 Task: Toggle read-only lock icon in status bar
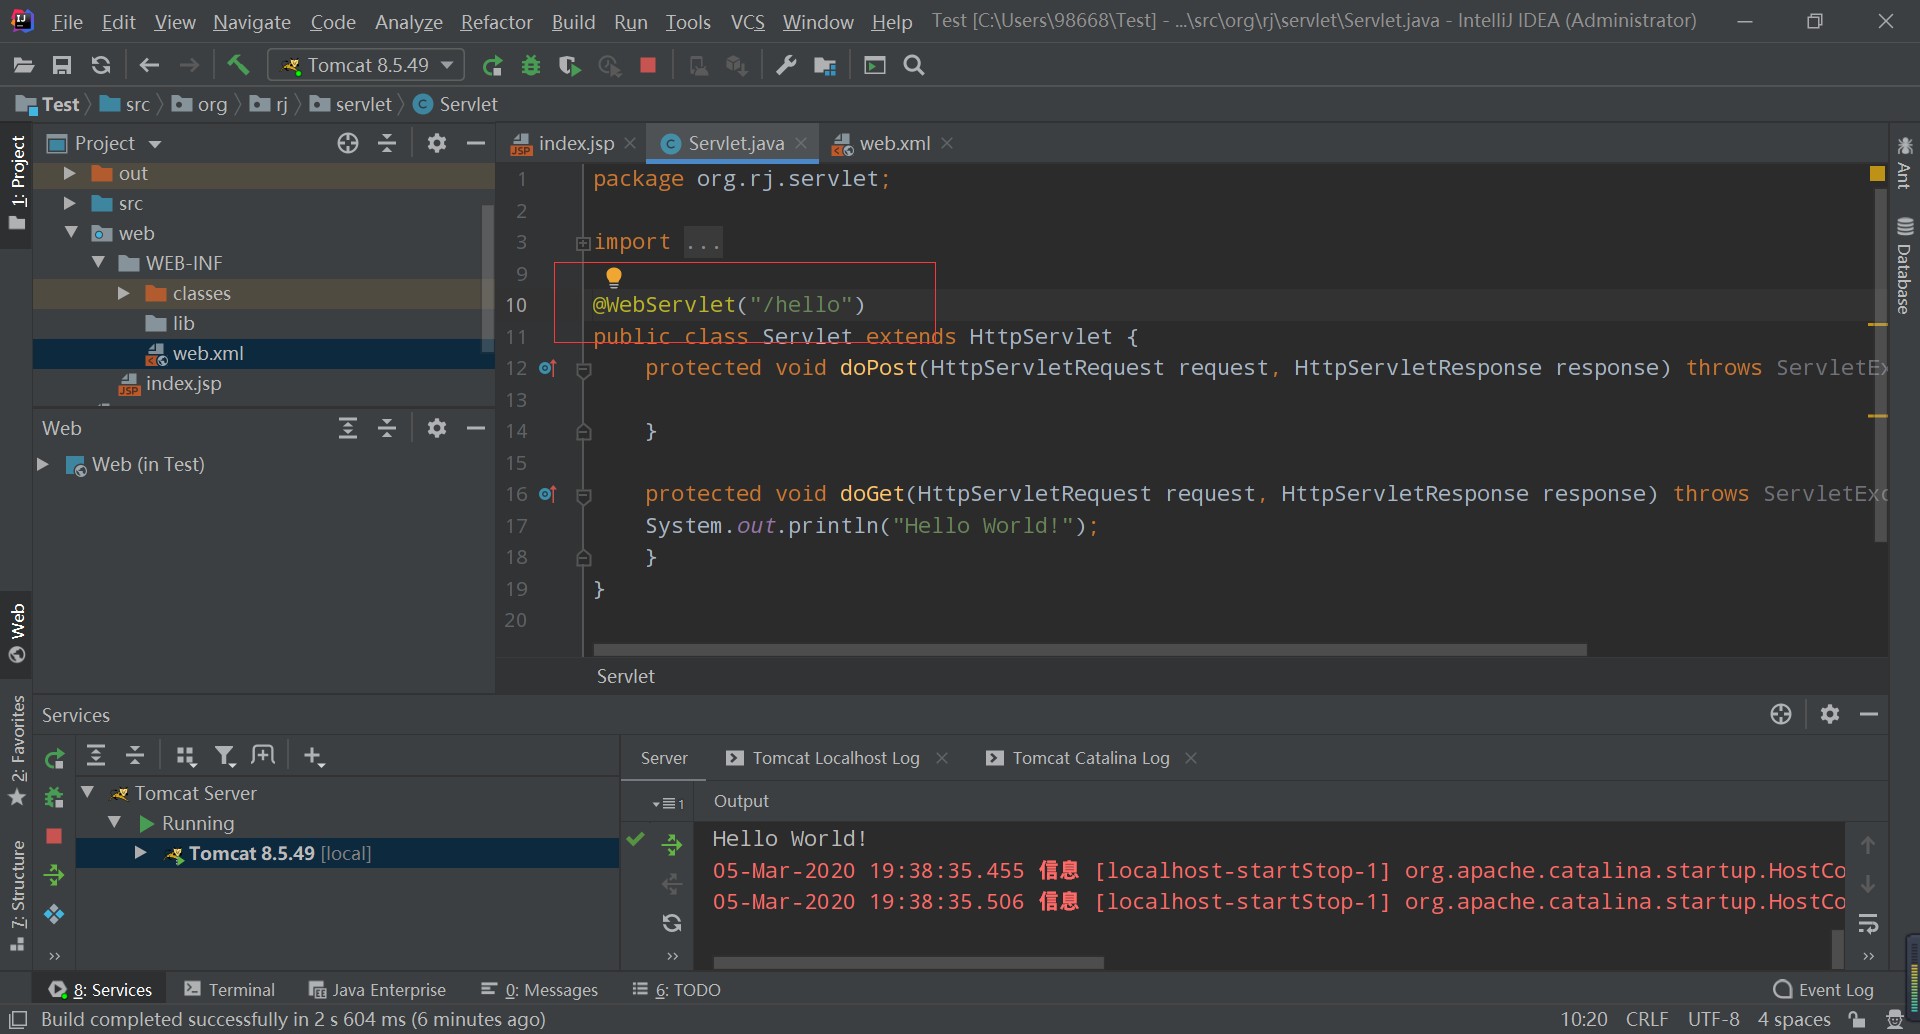1858,1020
